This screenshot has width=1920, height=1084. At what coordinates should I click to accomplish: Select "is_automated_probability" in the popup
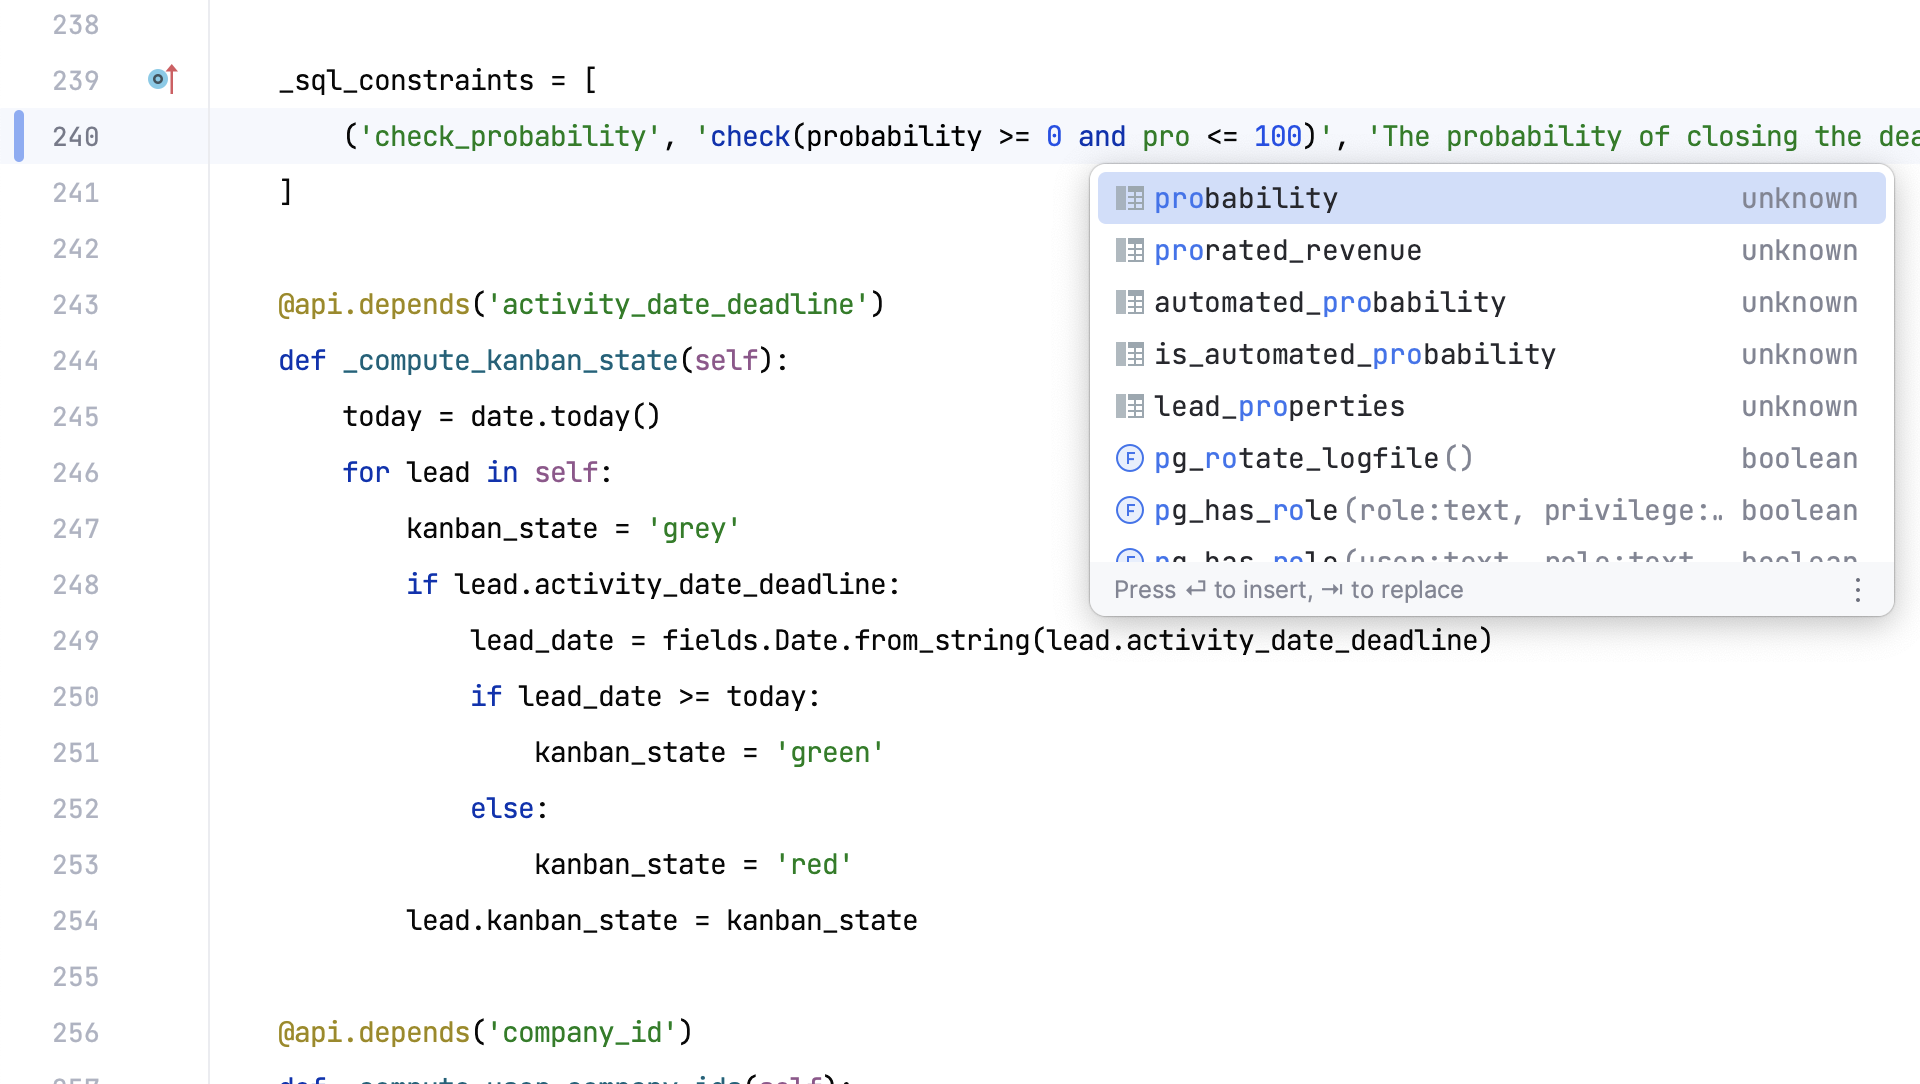tap(1355, 354)
